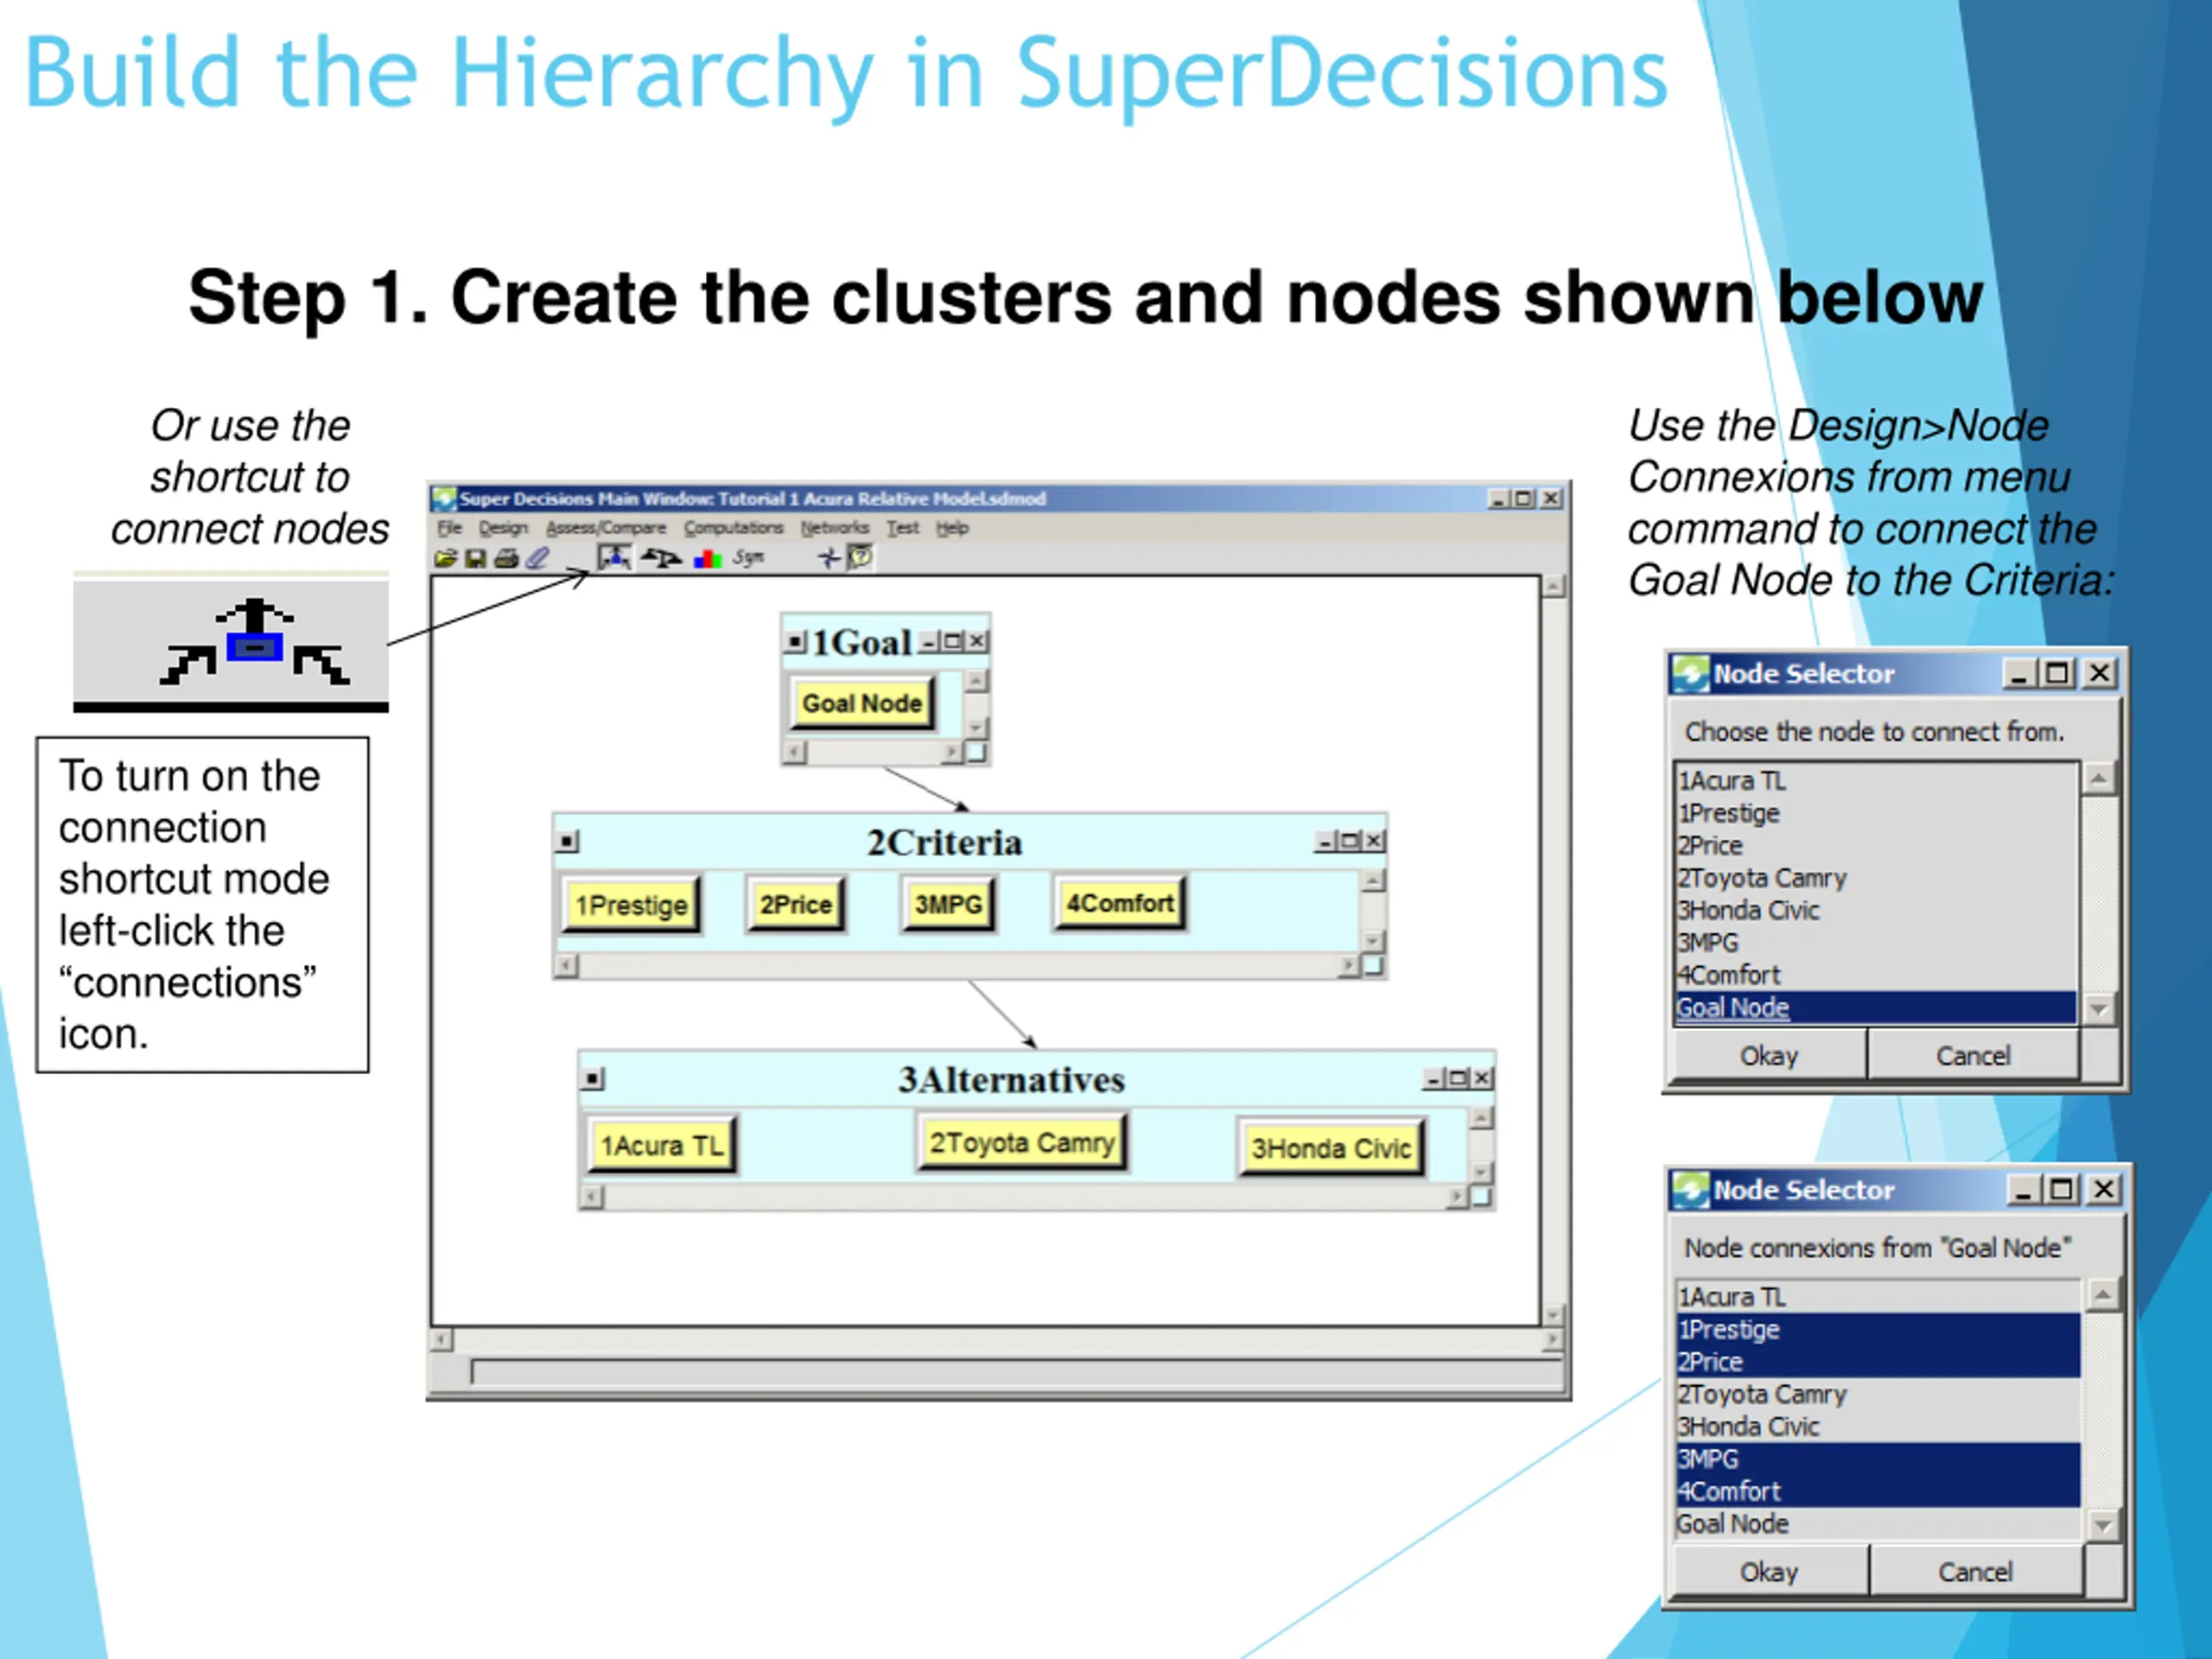Select 2Price in upper Node Selector list
Screen dimensions: 2212x1659
[x=1875, y=846]
